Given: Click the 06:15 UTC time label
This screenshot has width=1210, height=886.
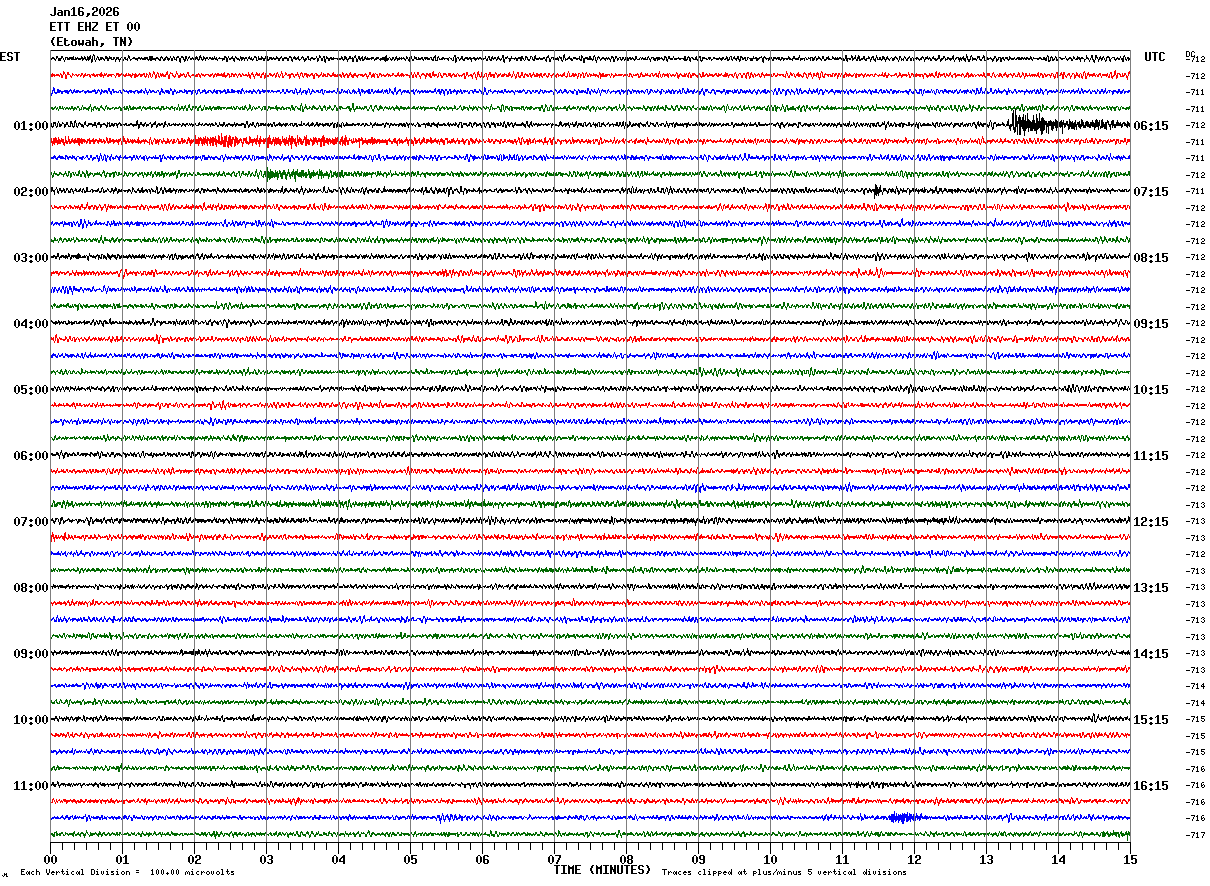Looking at the screenshot, I should [x=1151, y=126].
